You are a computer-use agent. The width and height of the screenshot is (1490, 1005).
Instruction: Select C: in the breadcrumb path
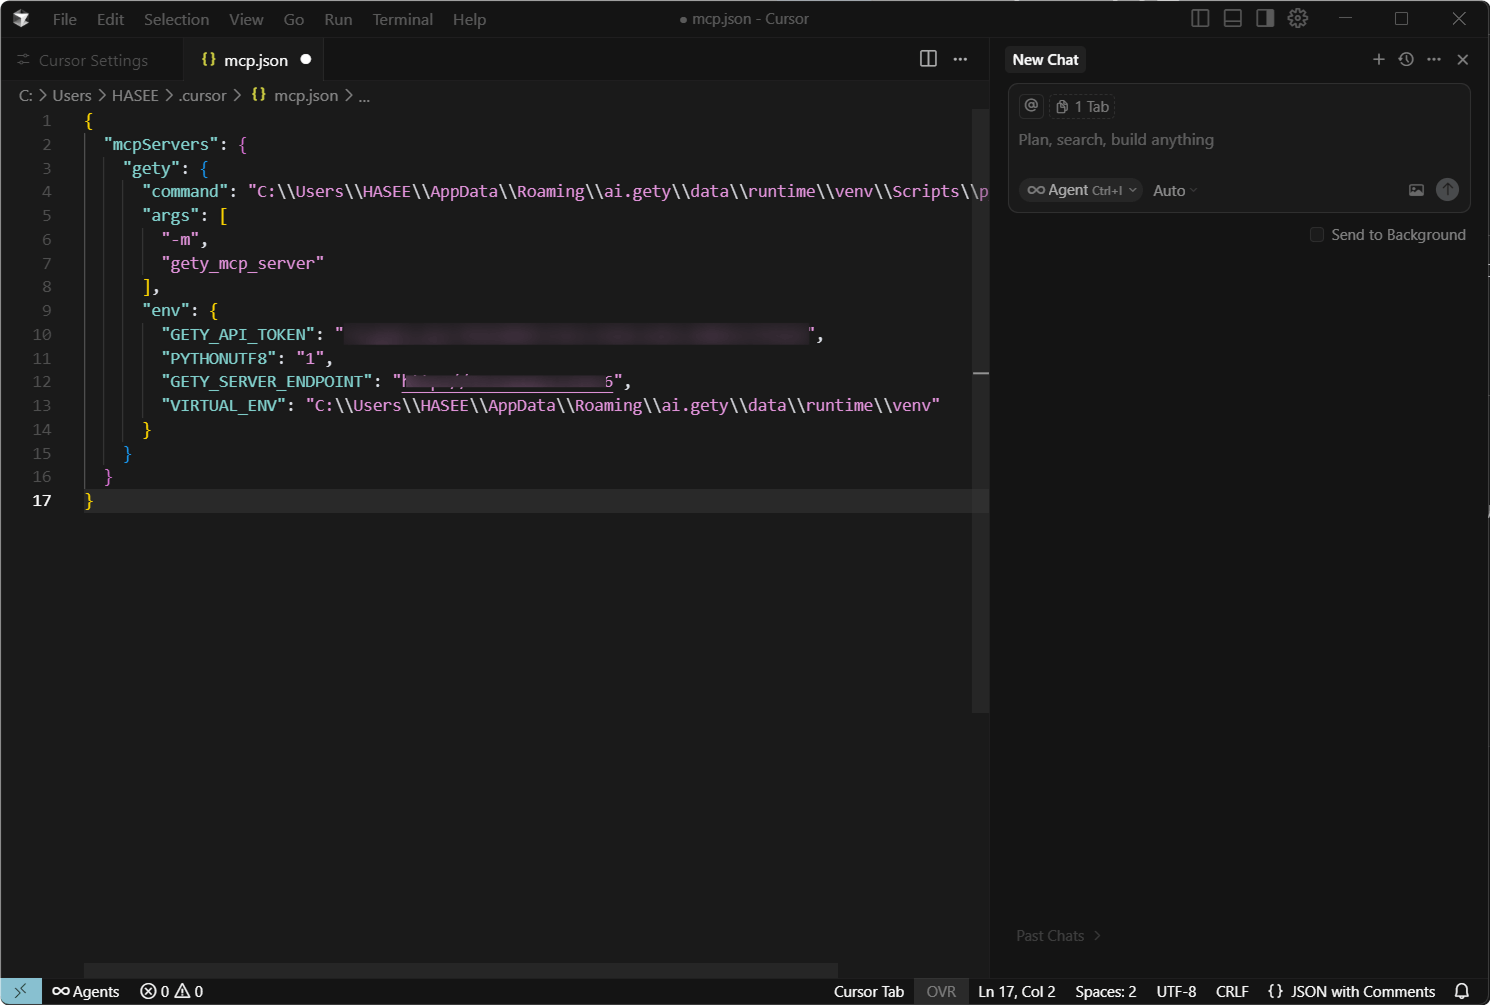pos(26,96)
